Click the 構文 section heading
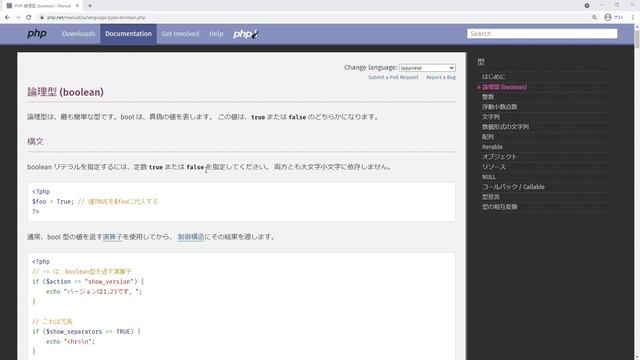Viewport: 640px width, 360px height. [x=35, y=141]
